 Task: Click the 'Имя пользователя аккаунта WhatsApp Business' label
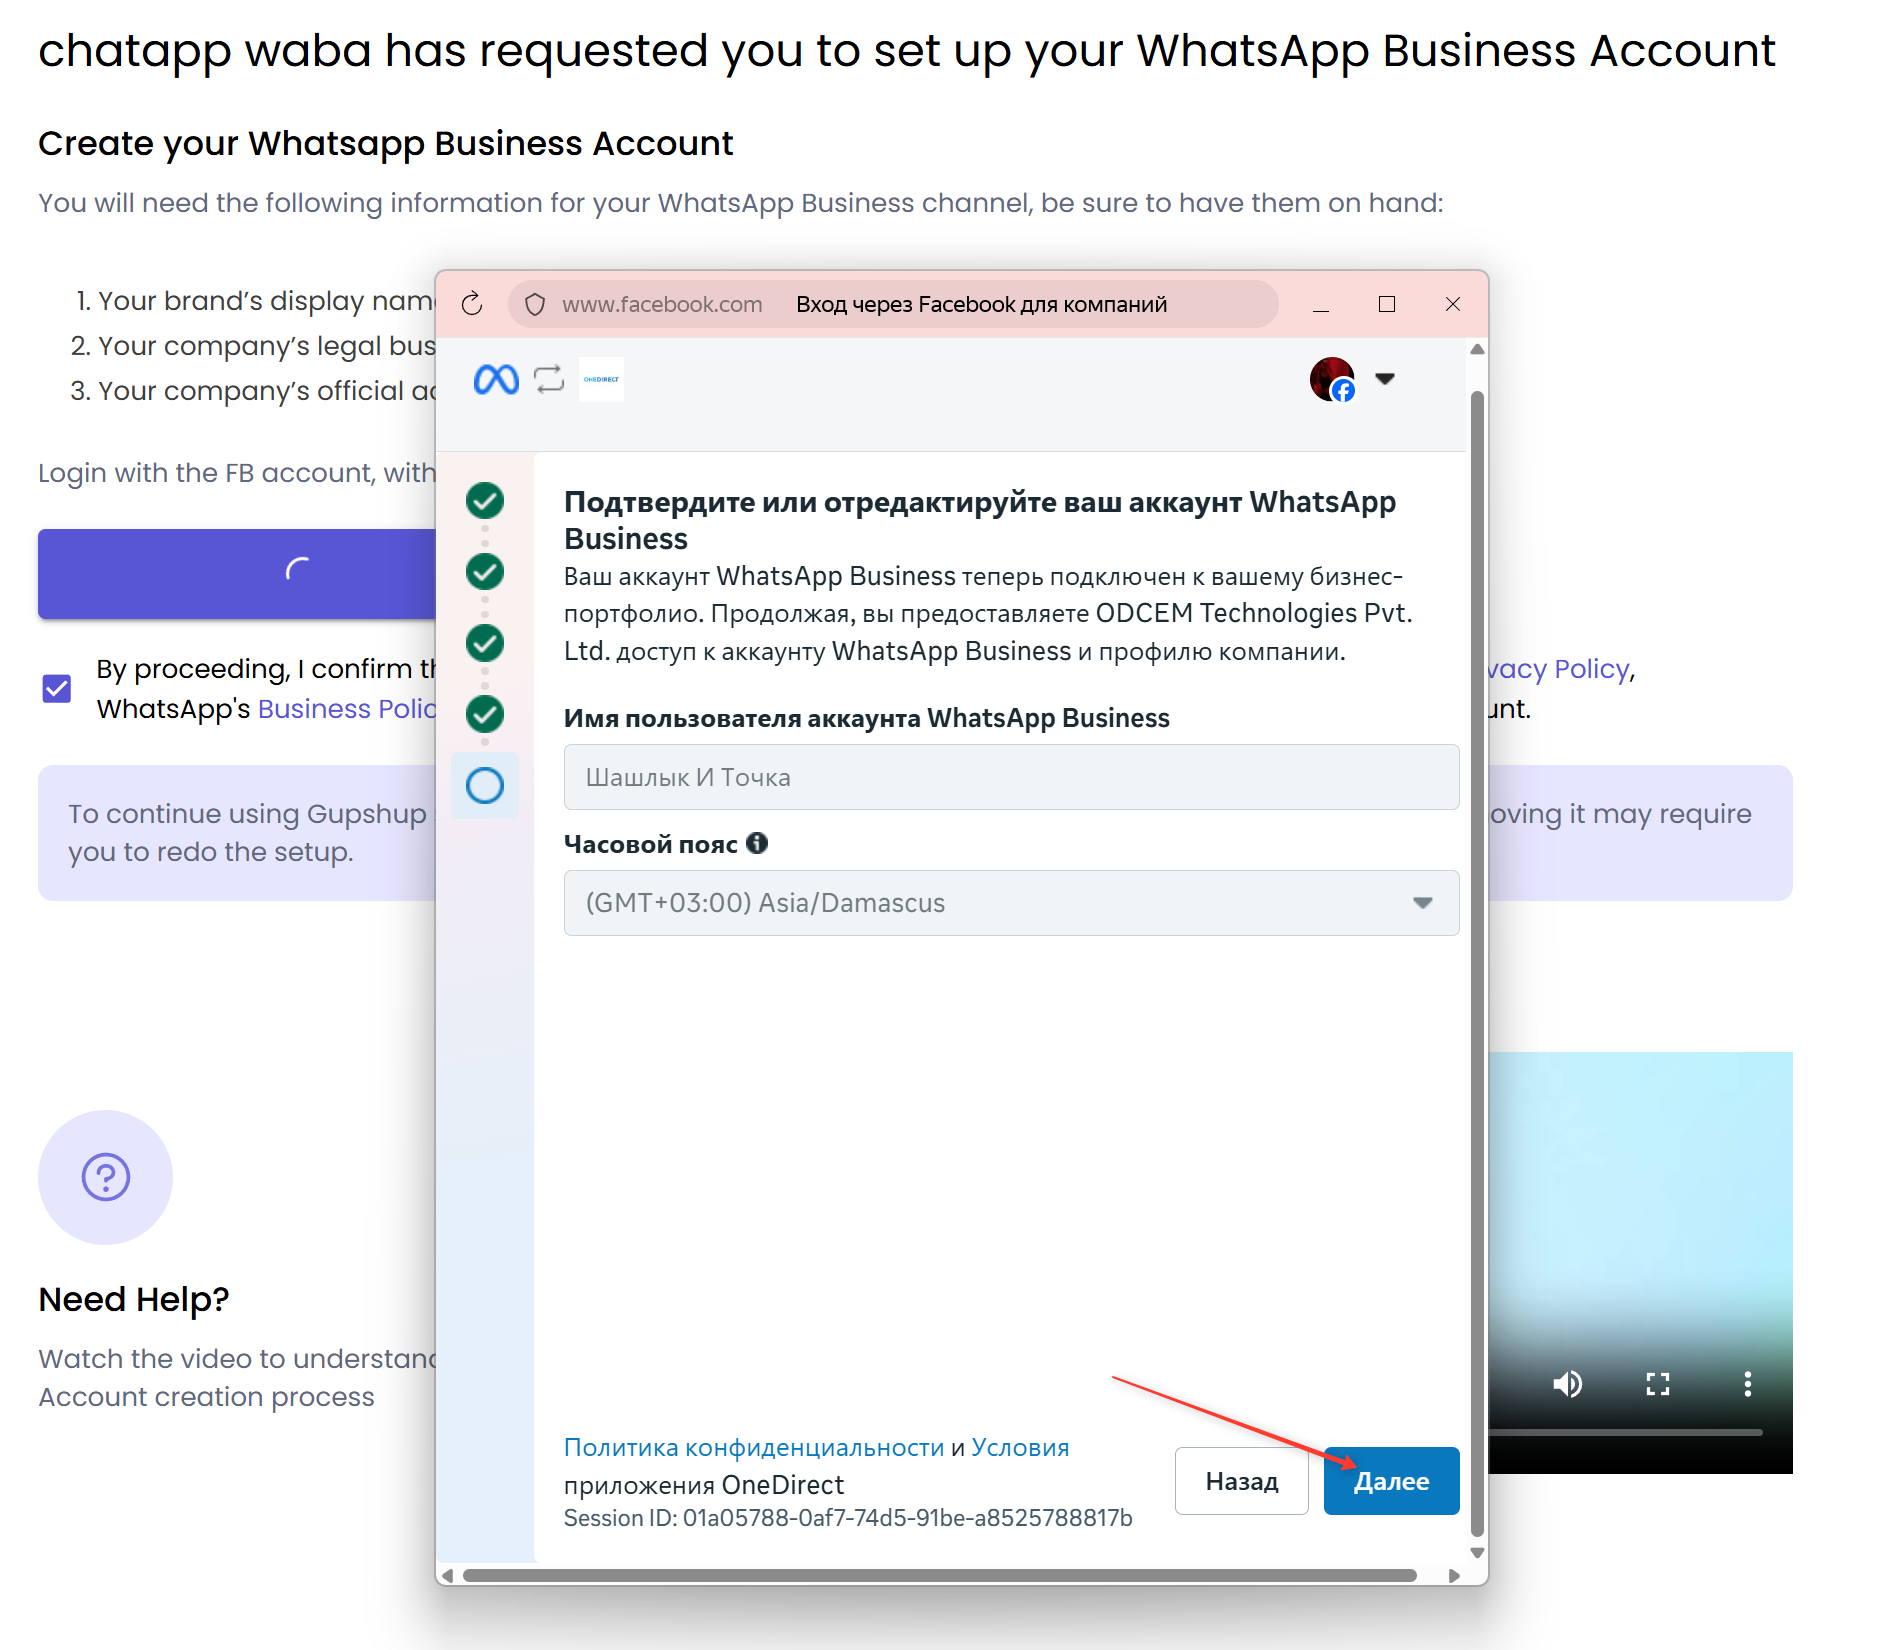pos(867,718)
